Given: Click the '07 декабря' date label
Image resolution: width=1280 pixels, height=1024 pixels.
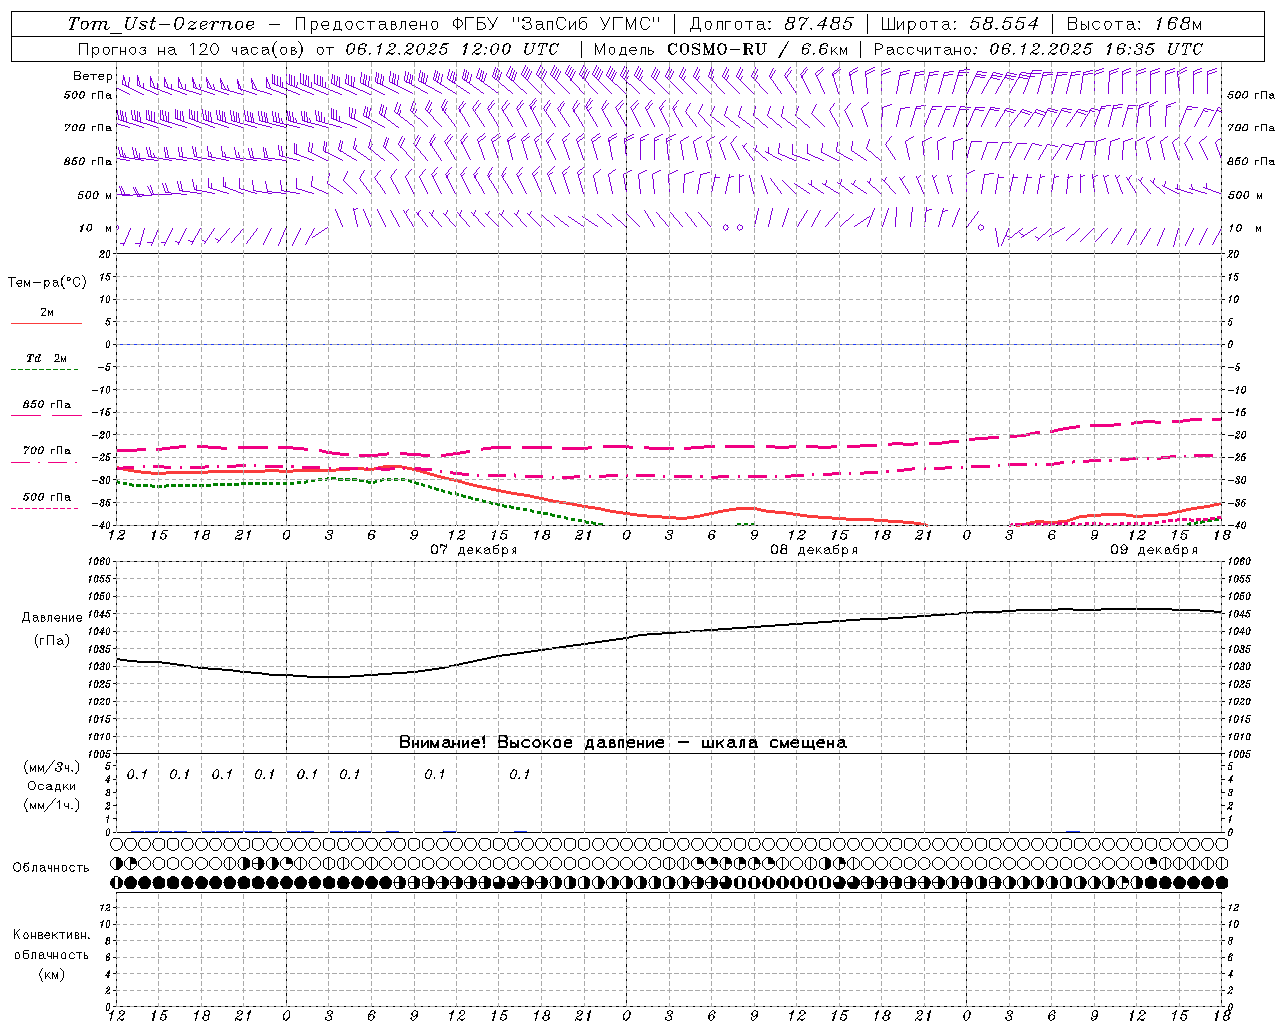Looking at the screenshot, I should pyautogui.click(x=474, y=550).
